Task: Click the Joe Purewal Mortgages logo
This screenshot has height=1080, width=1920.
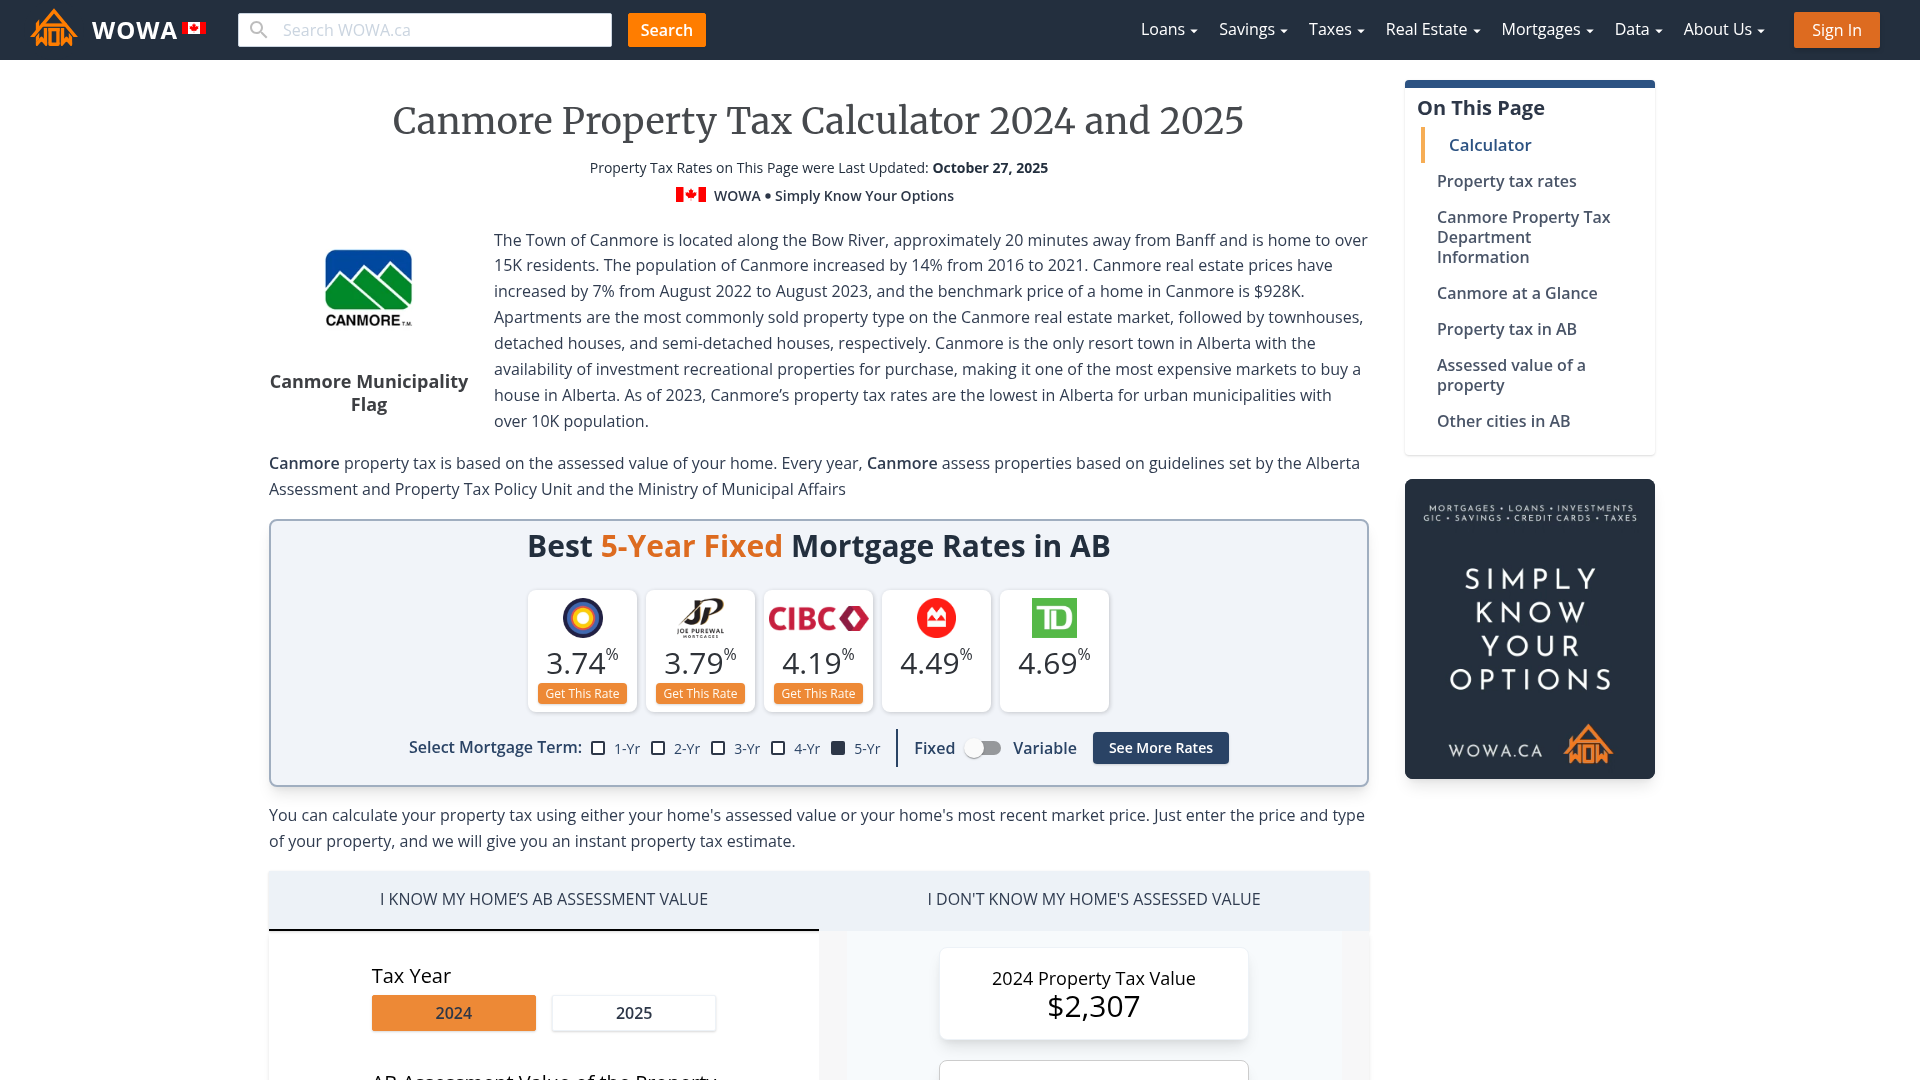Action: [x=700, y=618]
